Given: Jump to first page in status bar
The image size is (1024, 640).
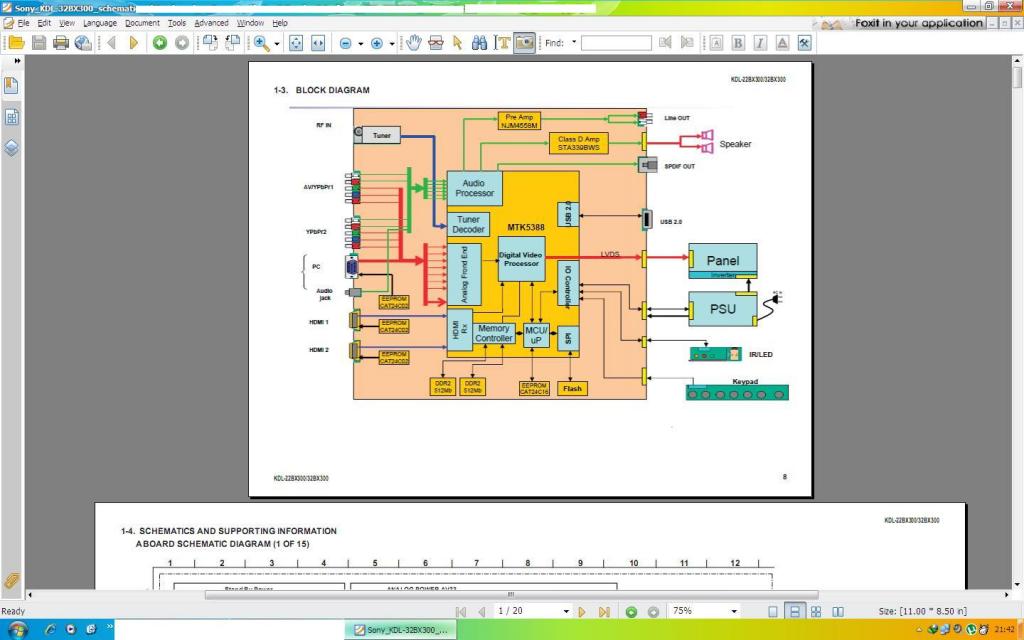Looking at the screenshot, I should coord(460,612).
